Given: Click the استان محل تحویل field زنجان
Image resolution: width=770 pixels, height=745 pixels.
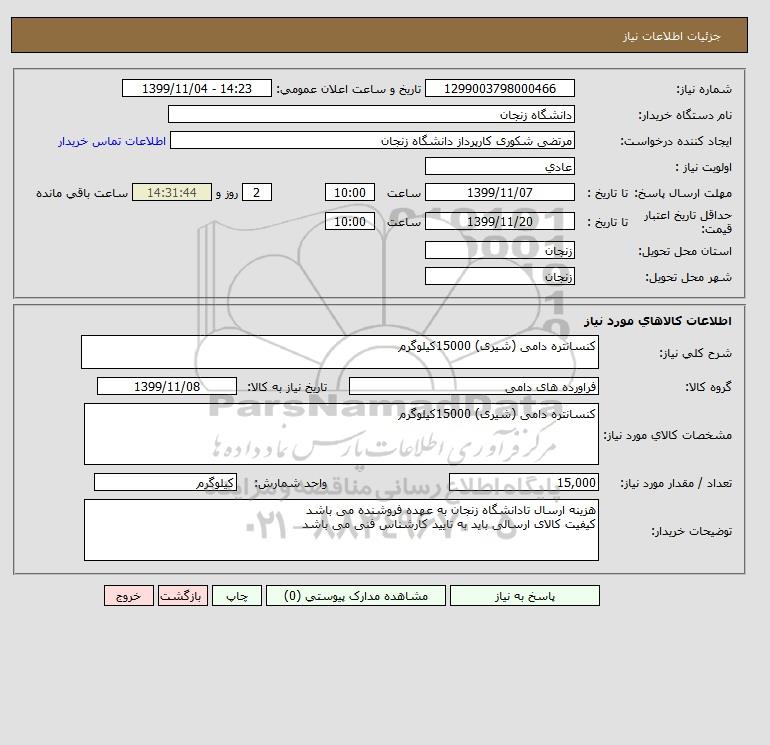Looking at the screenshot, I should (x=499, y=250).
